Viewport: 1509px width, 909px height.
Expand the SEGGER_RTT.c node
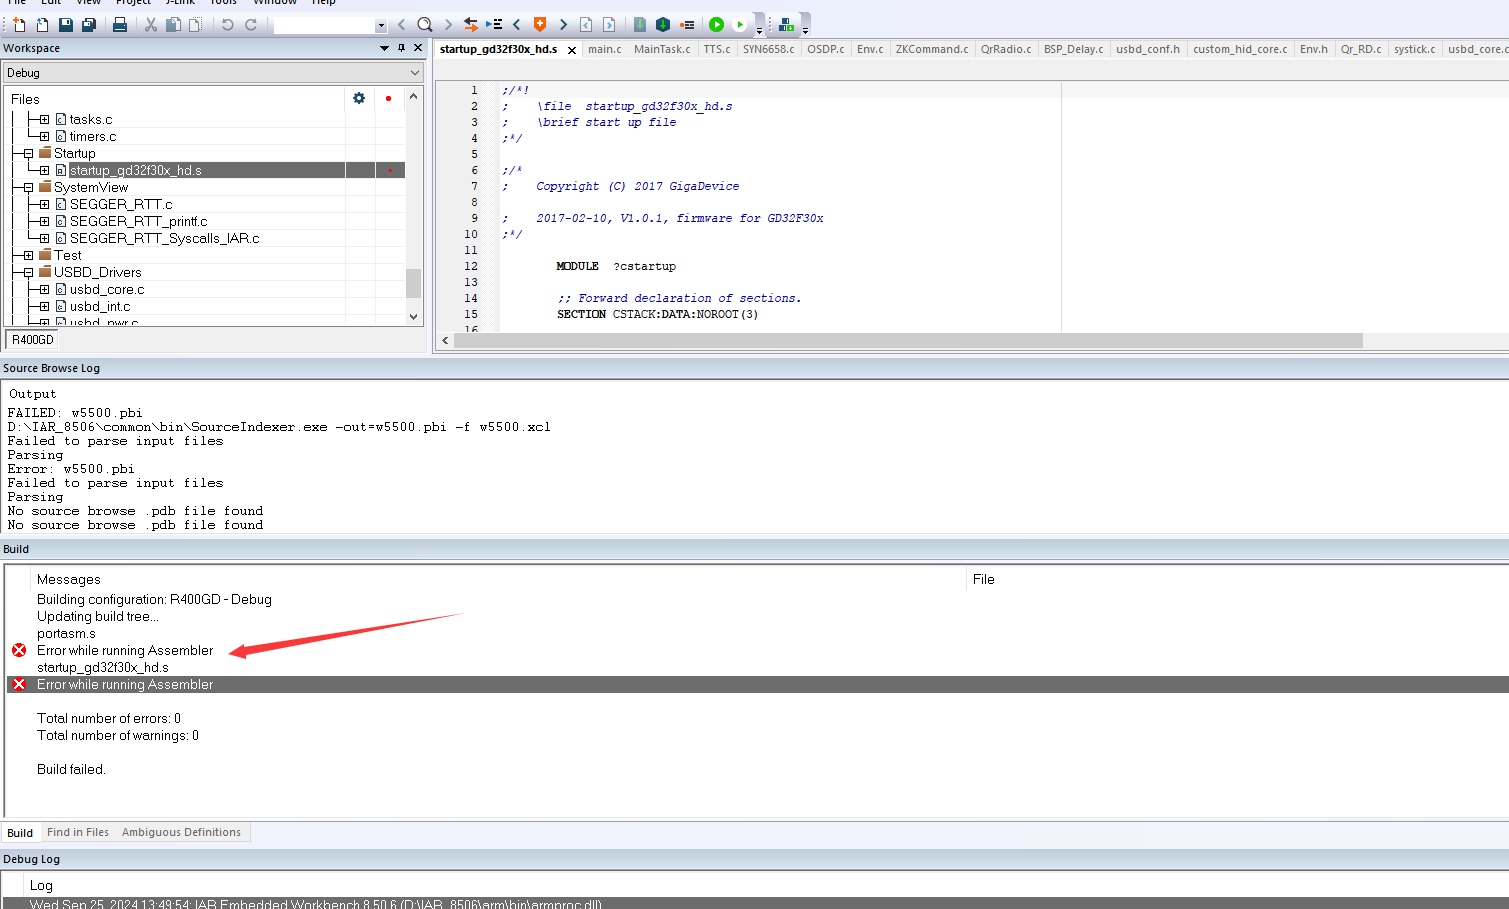(x=44, y=205)
